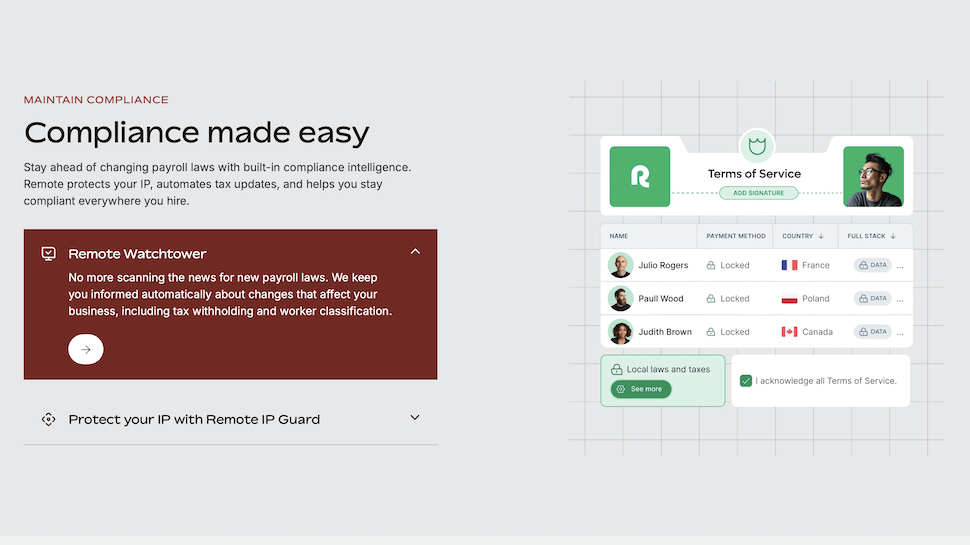Click the man's photo on green background
The image size is (970, 545).
click(873, 176)
